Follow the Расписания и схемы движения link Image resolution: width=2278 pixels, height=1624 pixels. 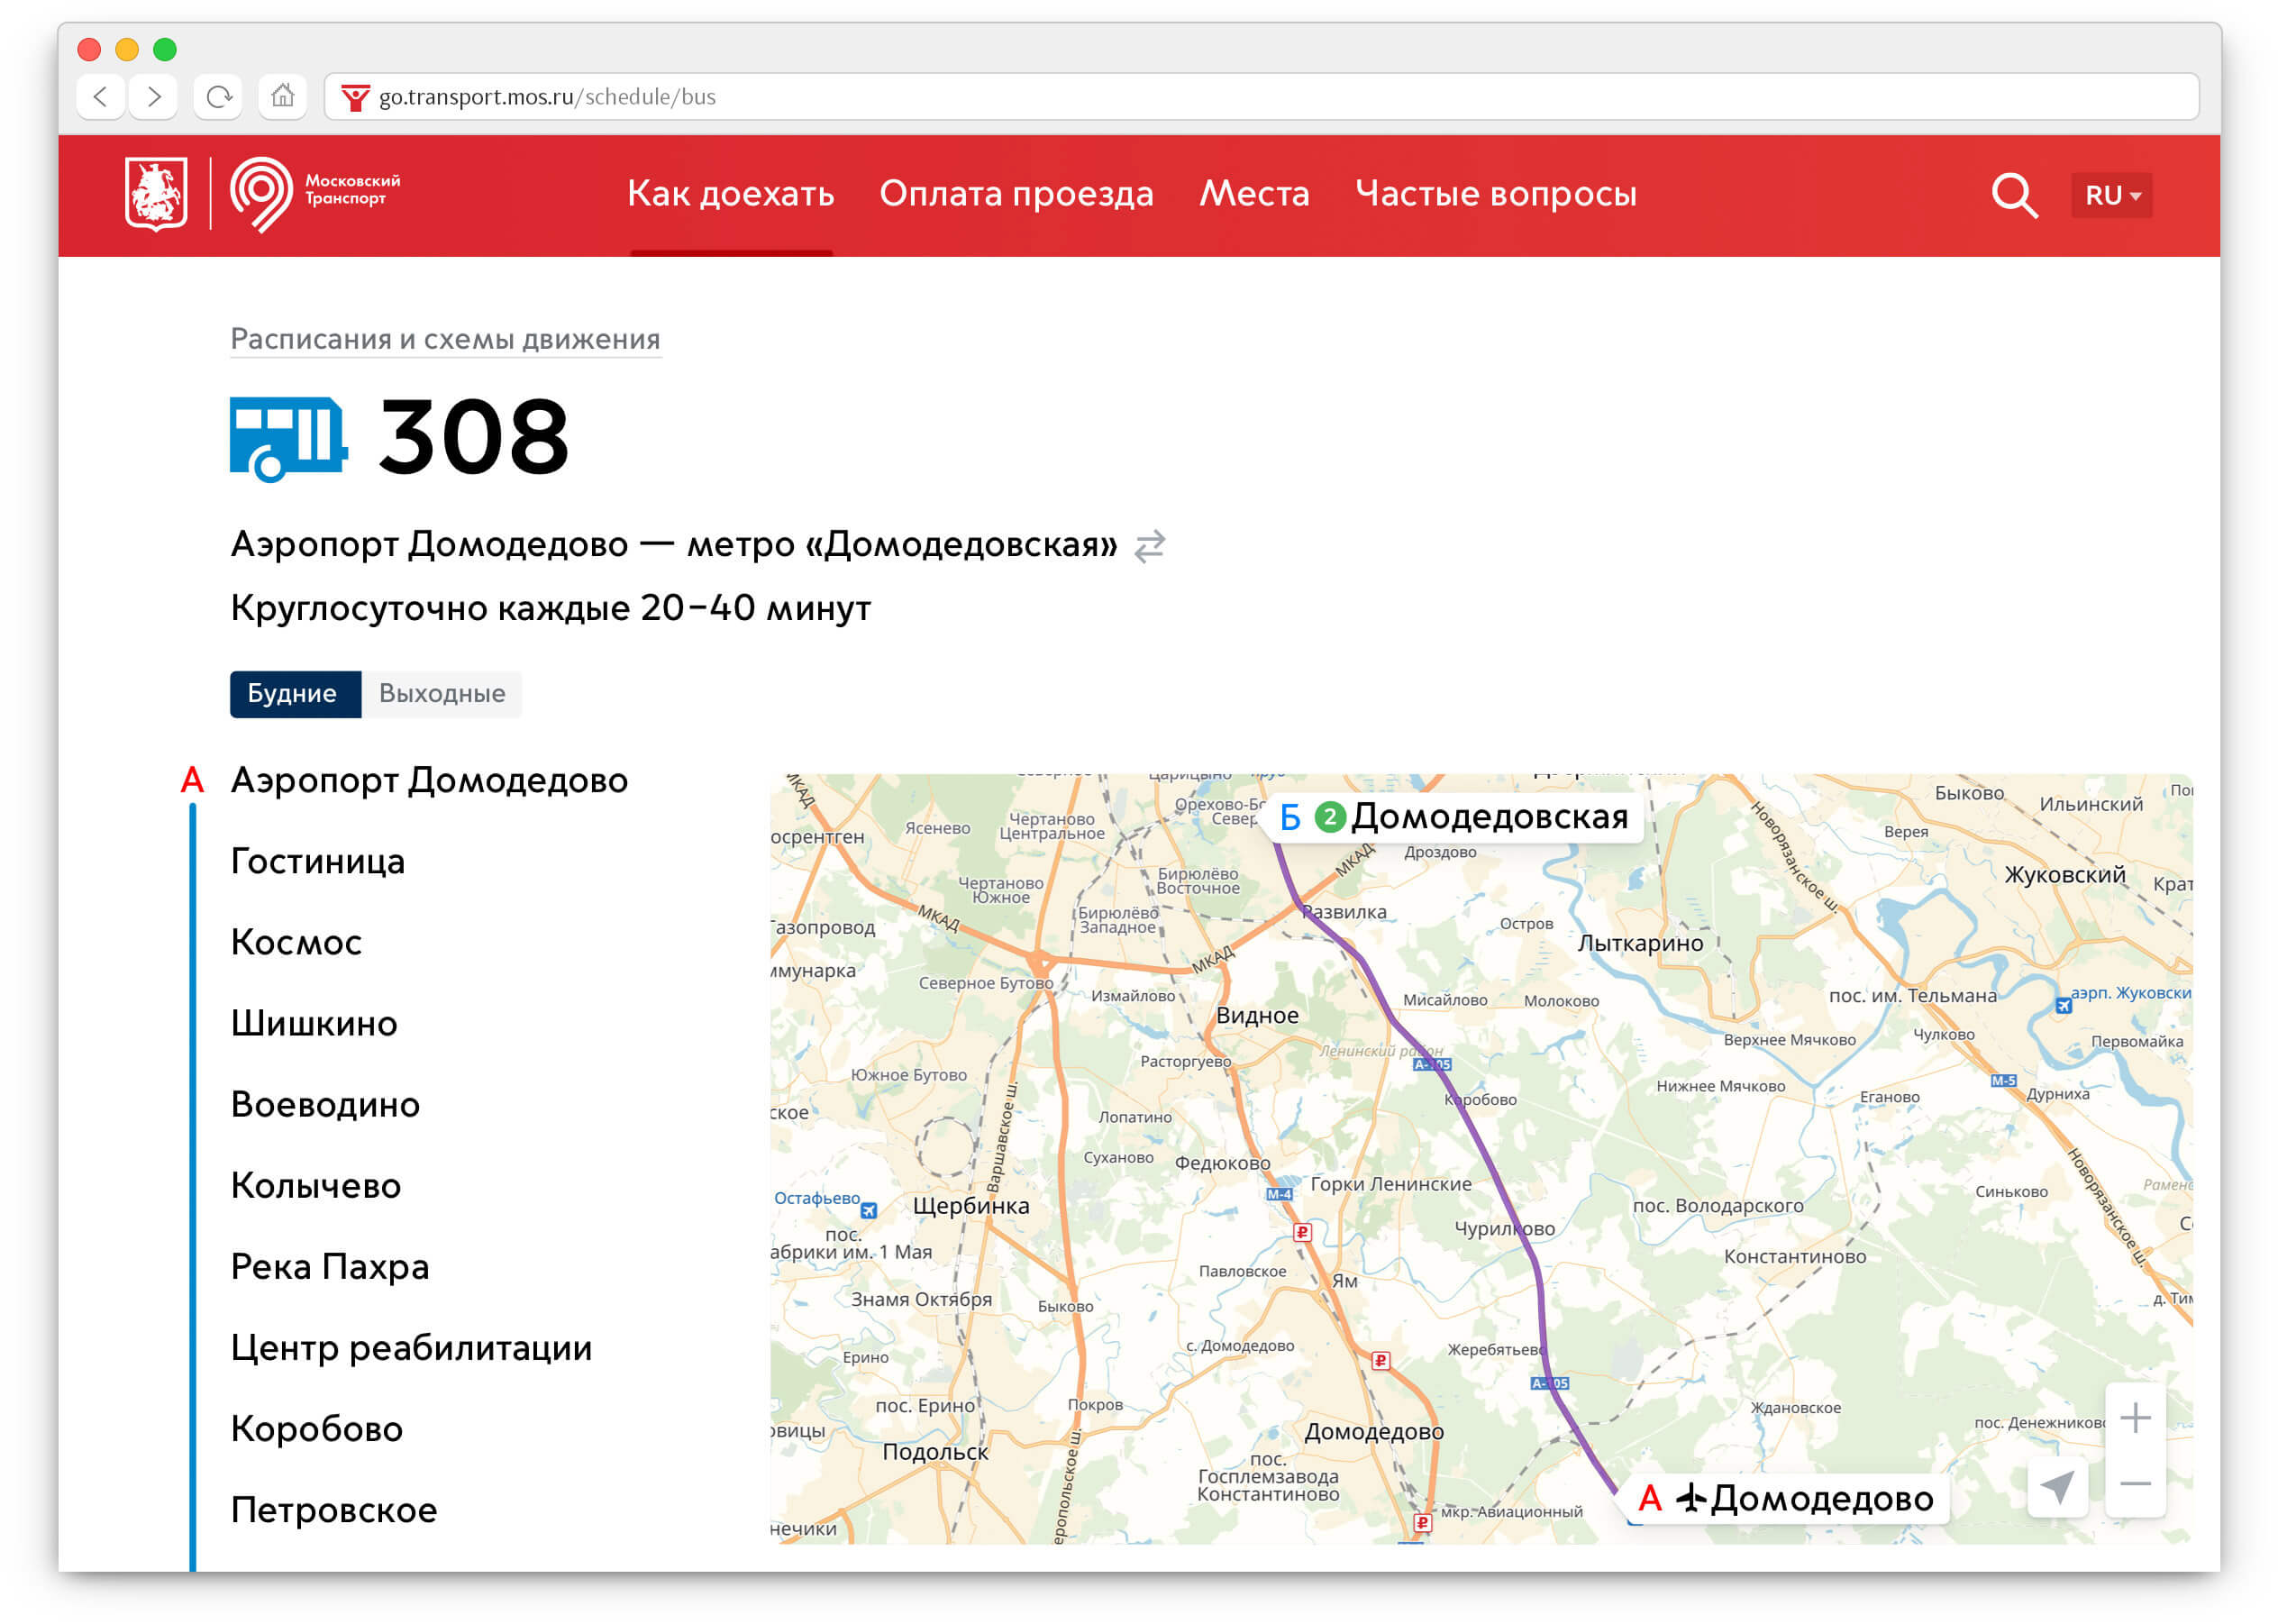click(x=445, y=340)
